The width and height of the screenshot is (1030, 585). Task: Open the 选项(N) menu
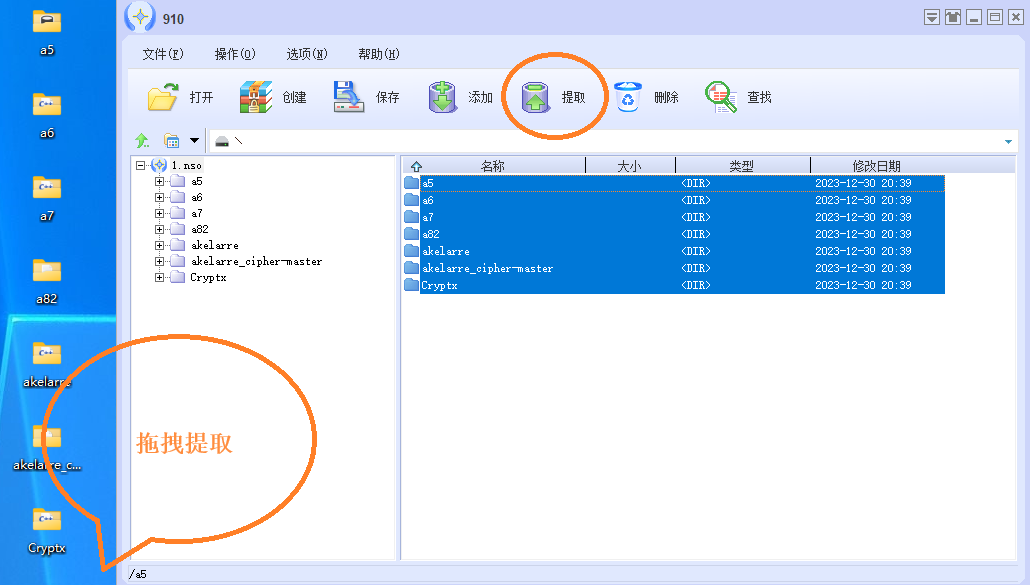(x=306, y=54)
